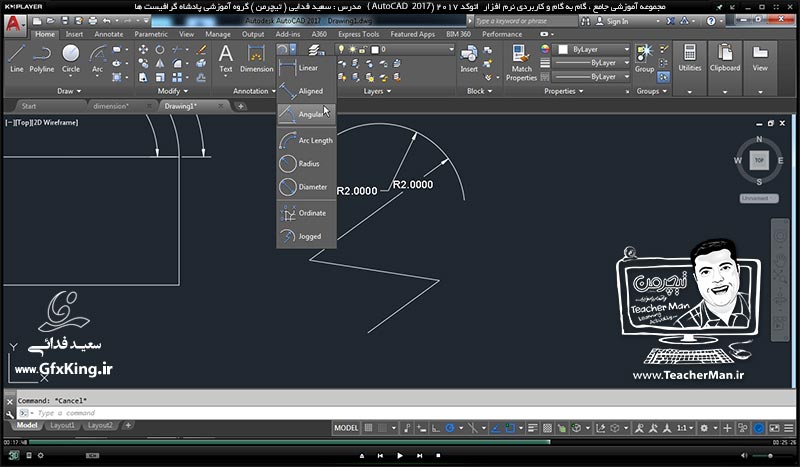Toggle hardware acceleration blue circle icon
This screenshot has height=467, width=800.
click(759, 428)
